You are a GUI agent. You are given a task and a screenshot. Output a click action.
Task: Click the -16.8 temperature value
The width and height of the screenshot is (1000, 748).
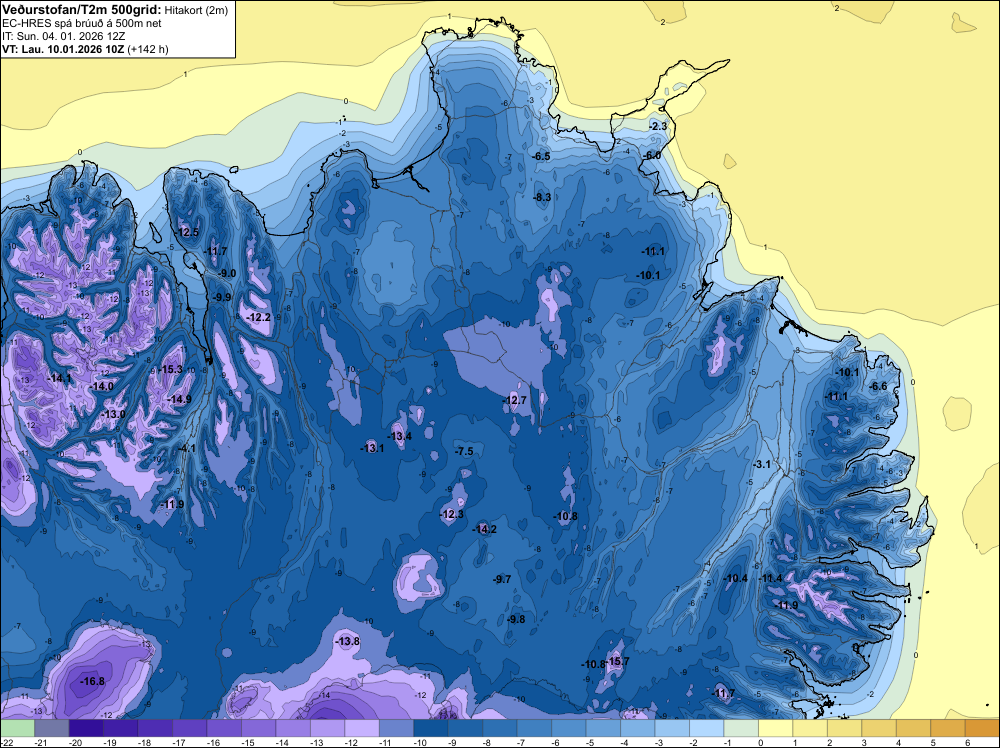tap(92, 681)
